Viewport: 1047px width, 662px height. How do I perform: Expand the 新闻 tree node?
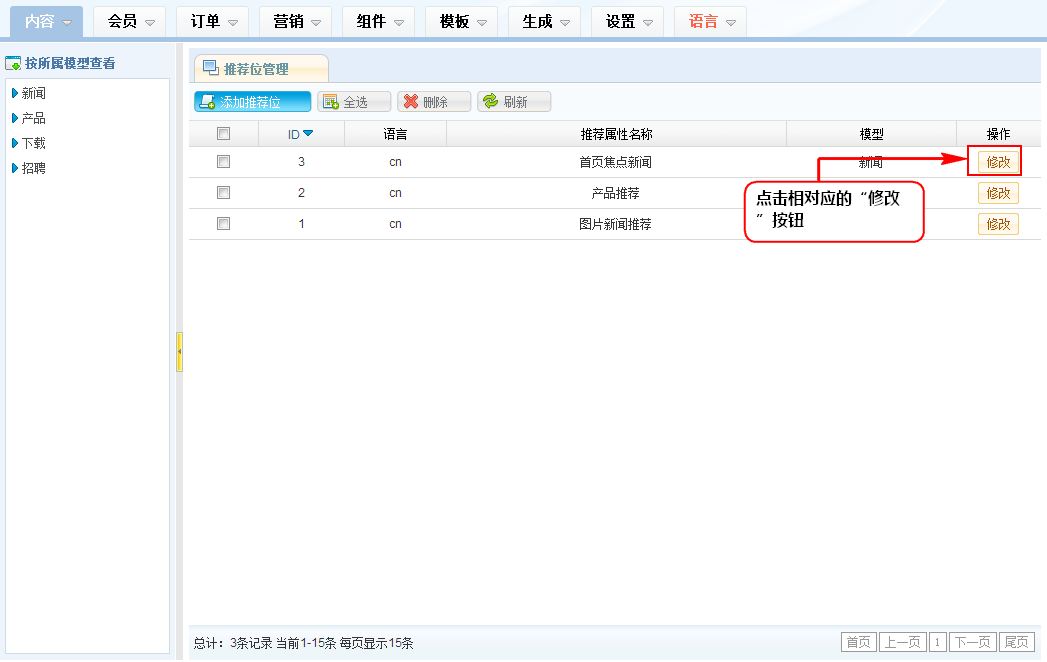point(15,94)
